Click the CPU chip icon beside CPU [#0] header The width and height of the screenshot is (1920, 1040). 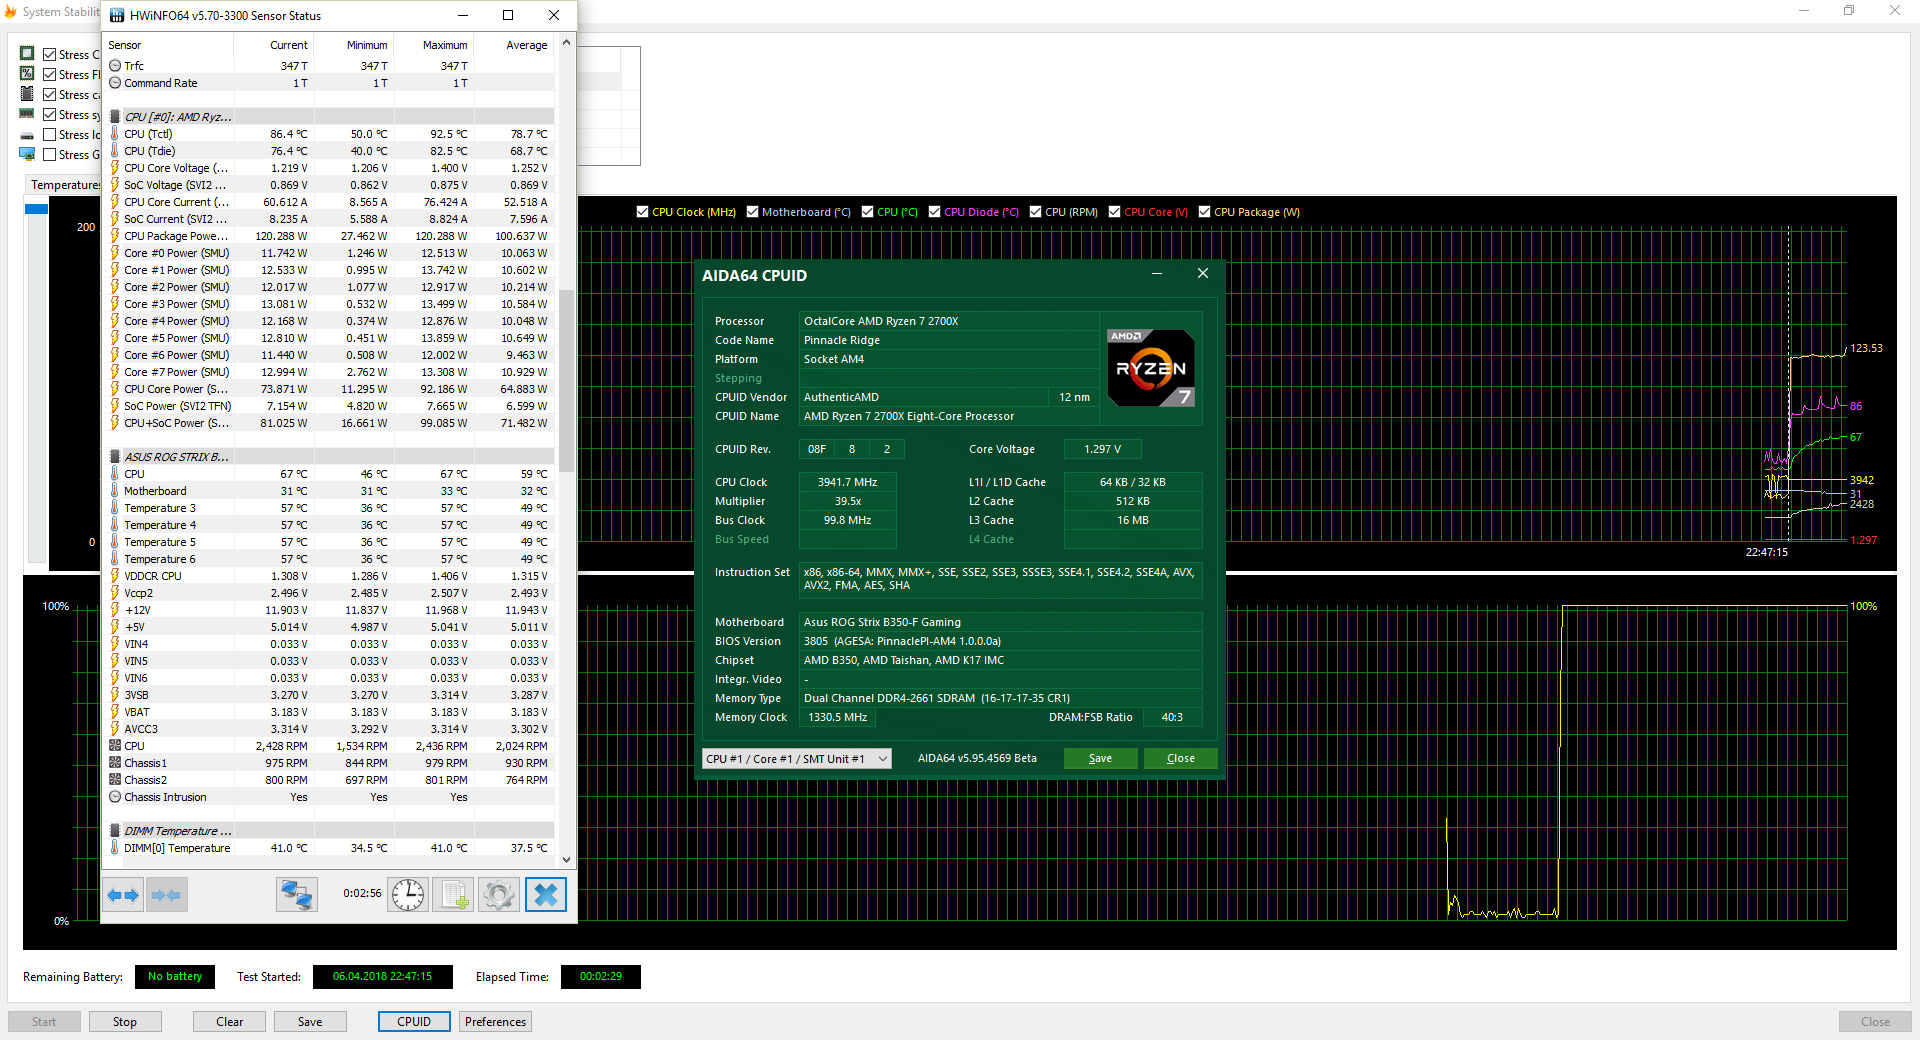pos(115,117)
